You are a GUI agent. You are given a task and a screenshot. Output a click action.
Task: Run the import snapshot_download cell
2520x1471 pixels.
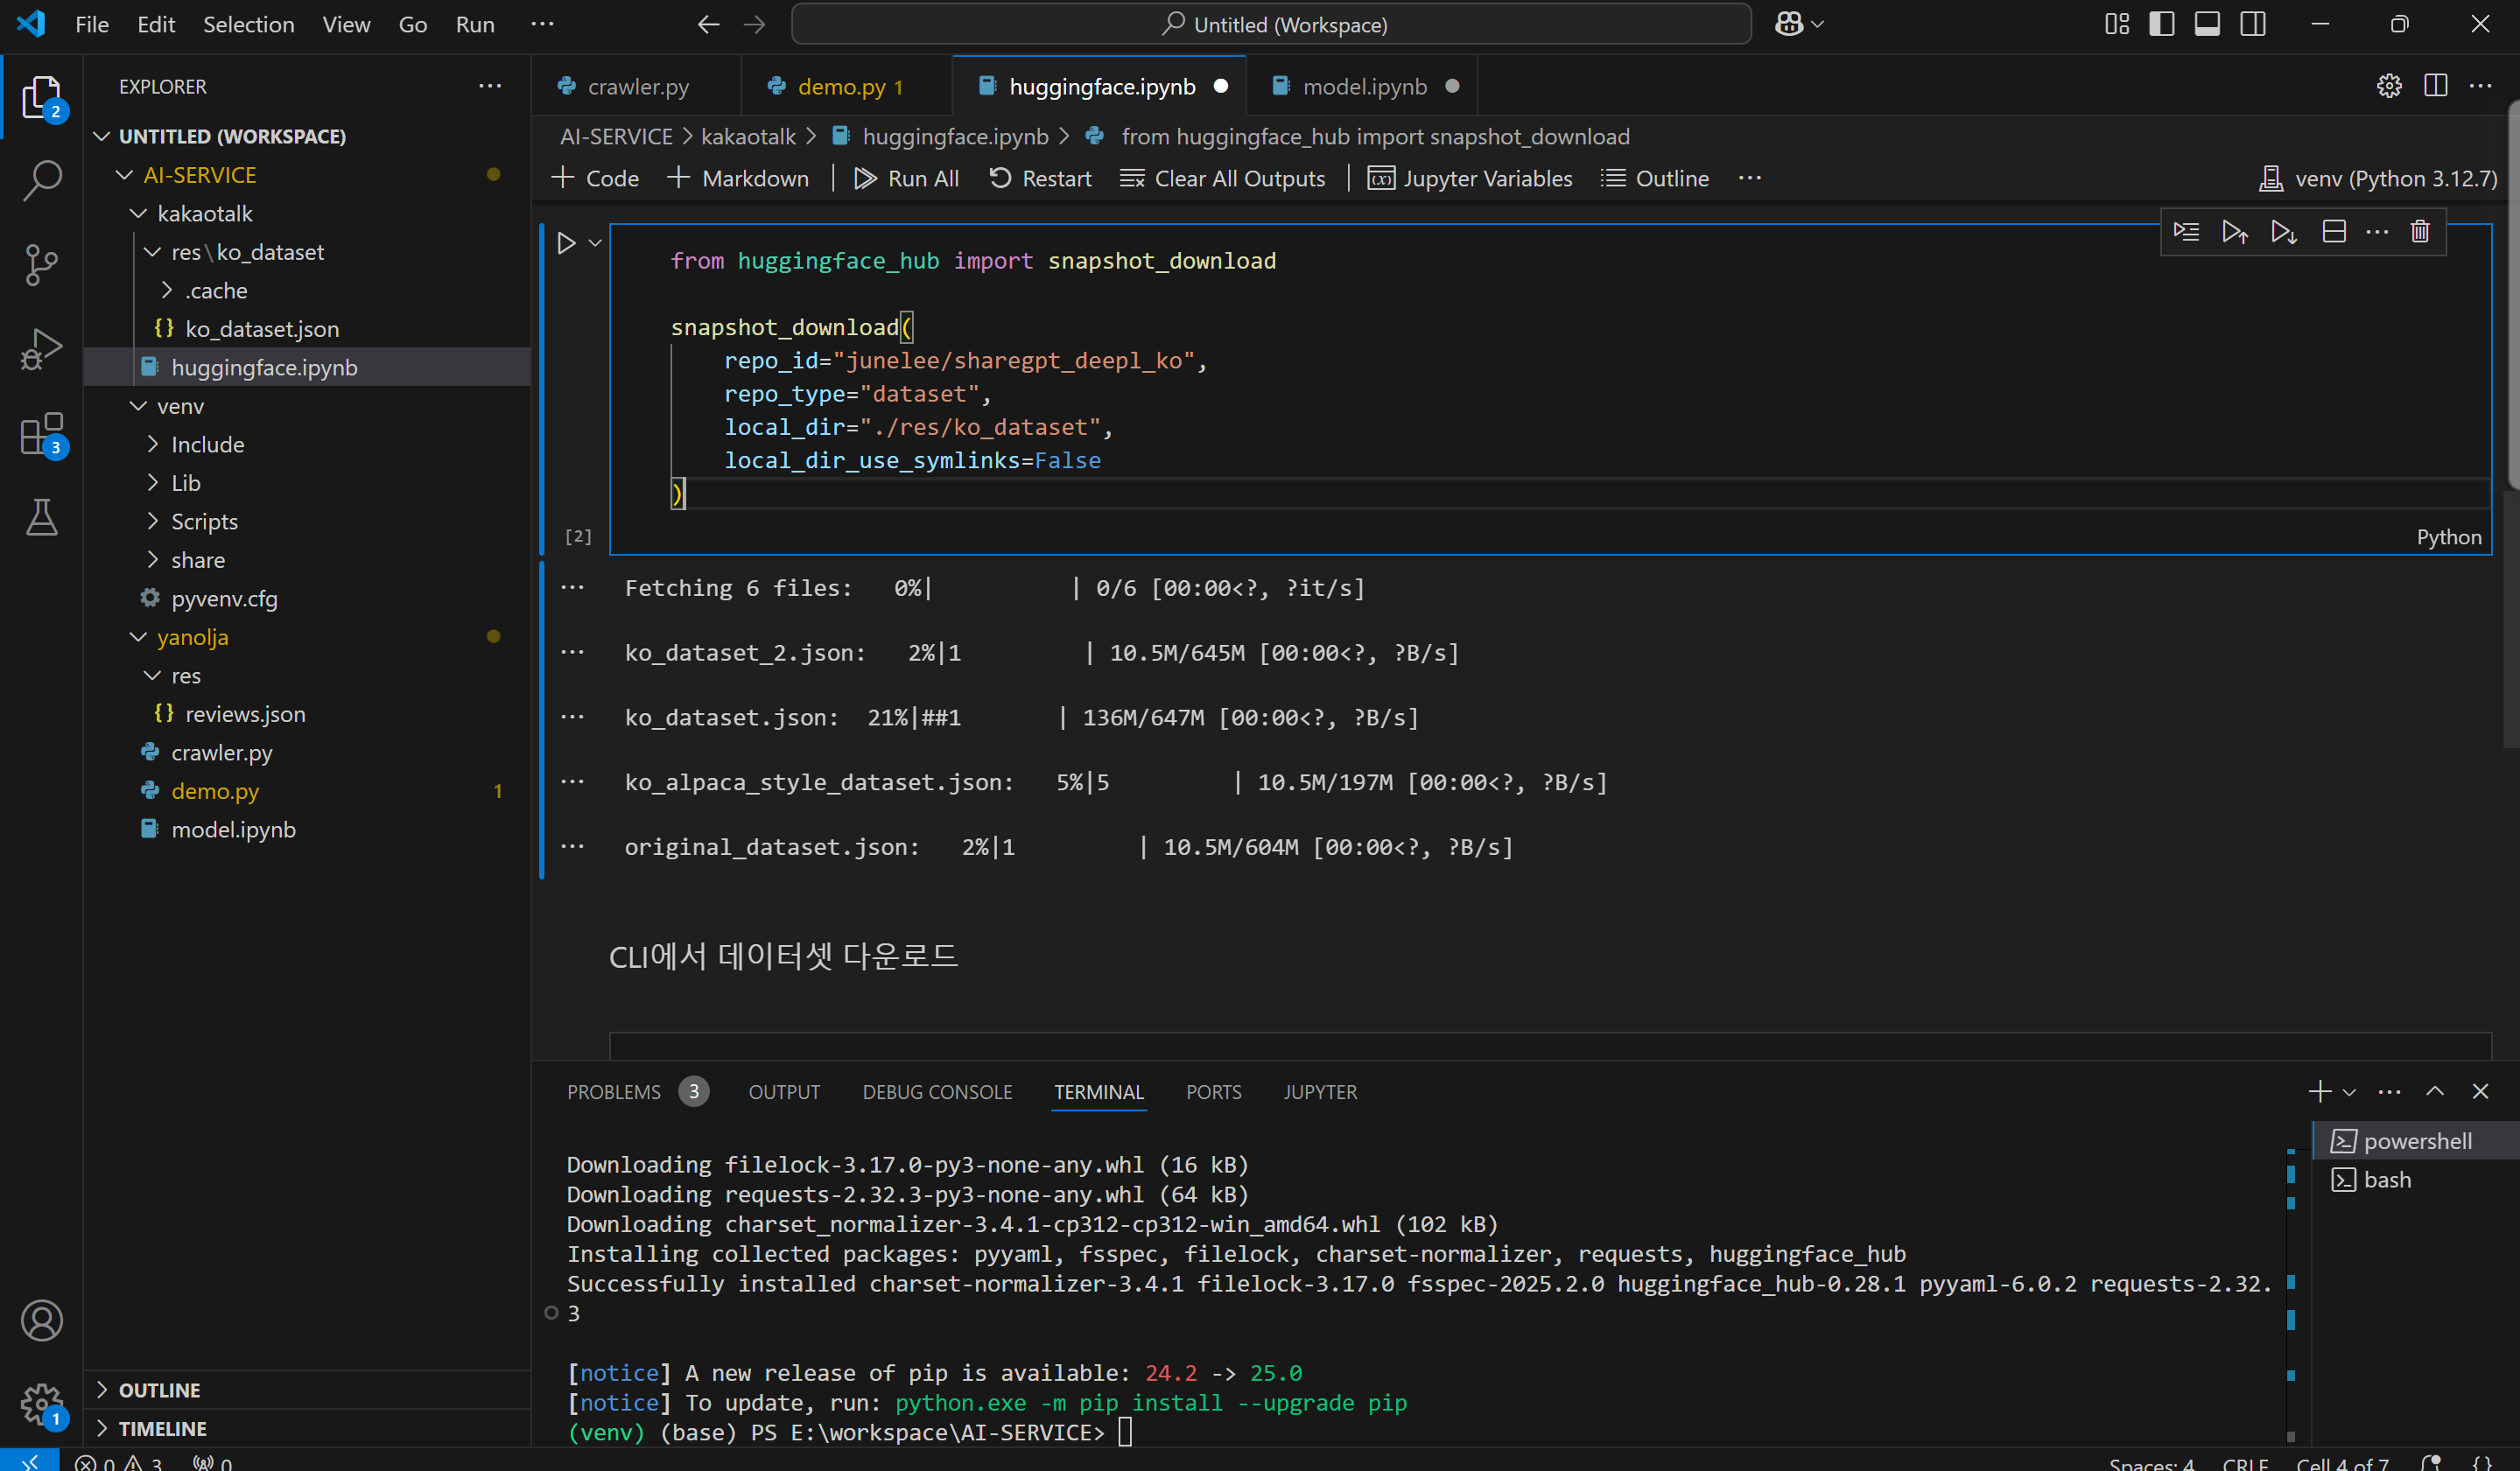pyautogui.click(x=566, y=243)
